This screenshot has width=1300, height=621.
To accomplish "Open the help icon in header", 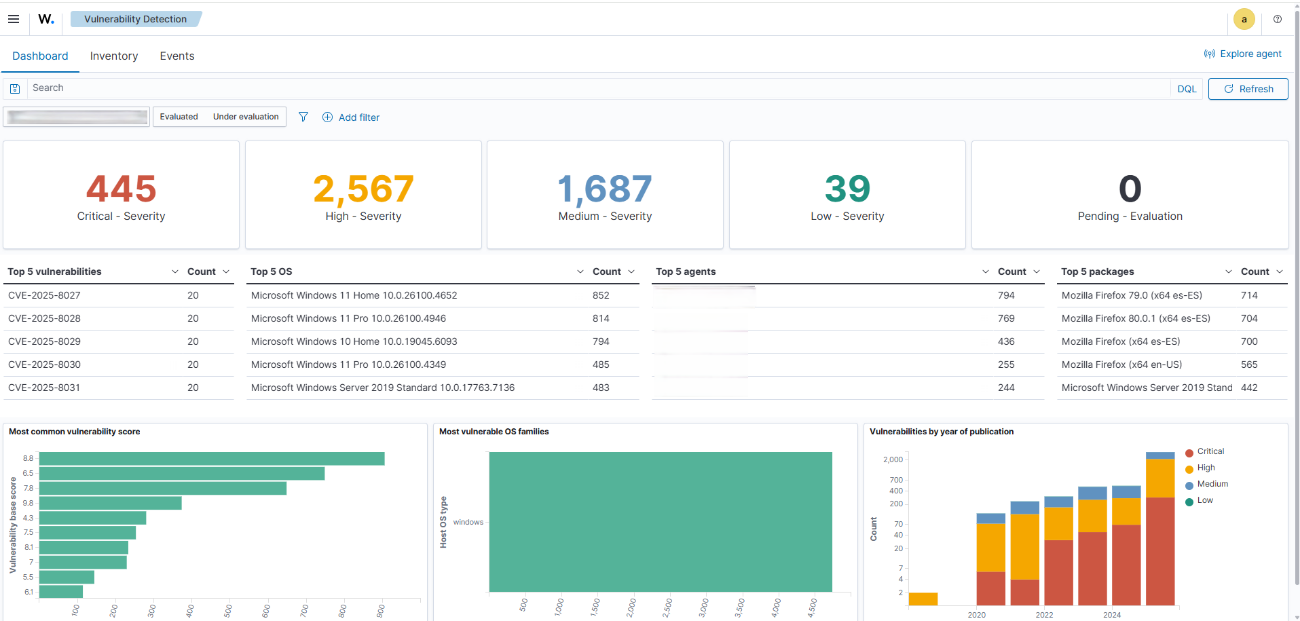I will pos(1277,19).
